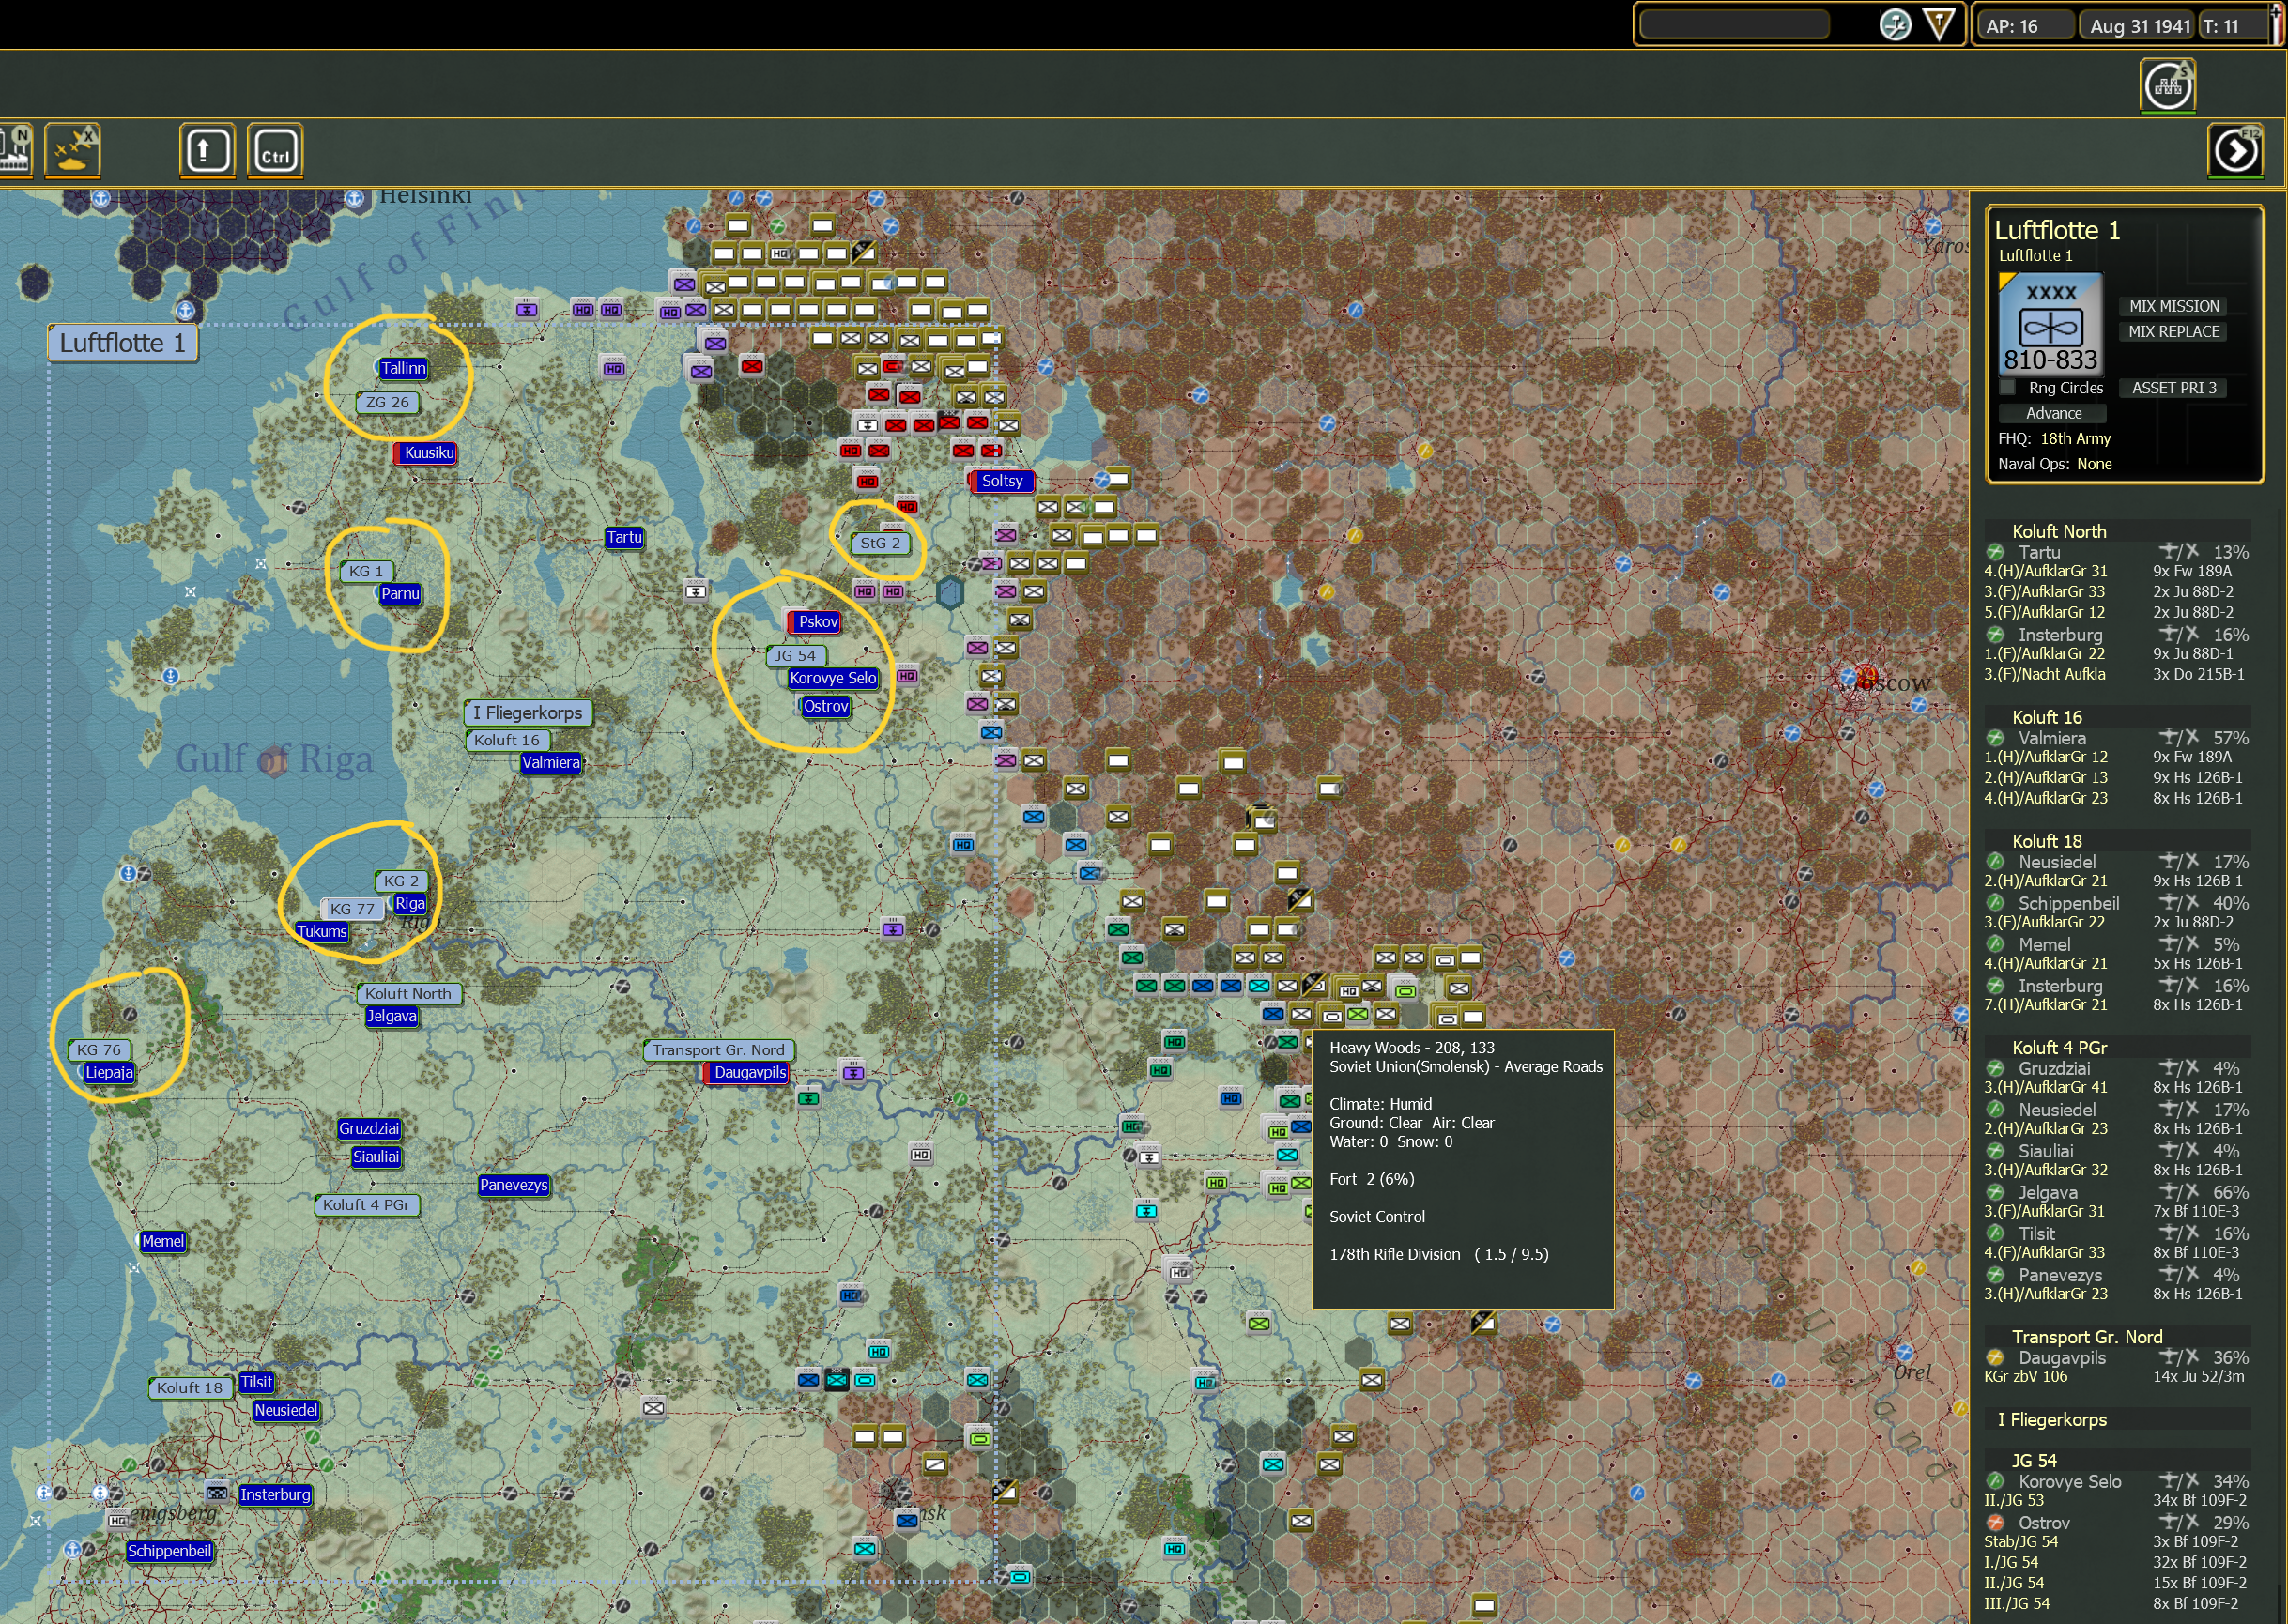This screenshot has width=2288, height=1624.
Task: Enable the Rng Circles checkbox
Action: [2006, 388]
